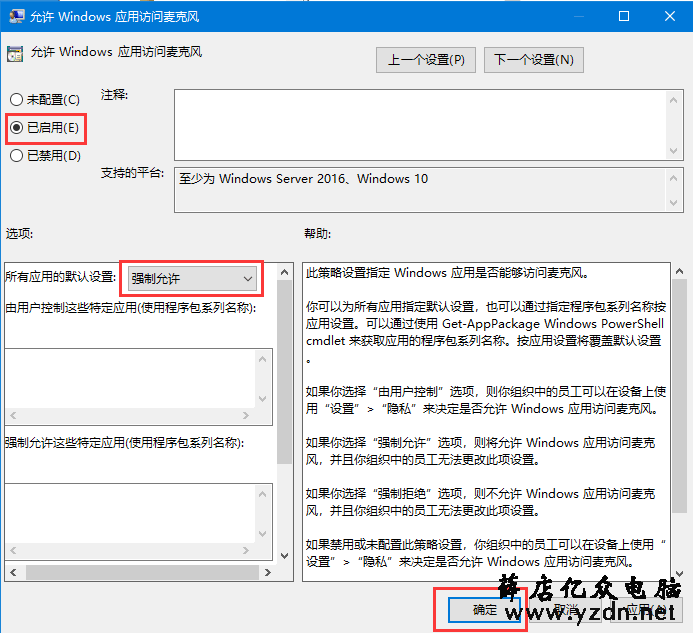Click the policy icon beside the setting title

point(15,53)
